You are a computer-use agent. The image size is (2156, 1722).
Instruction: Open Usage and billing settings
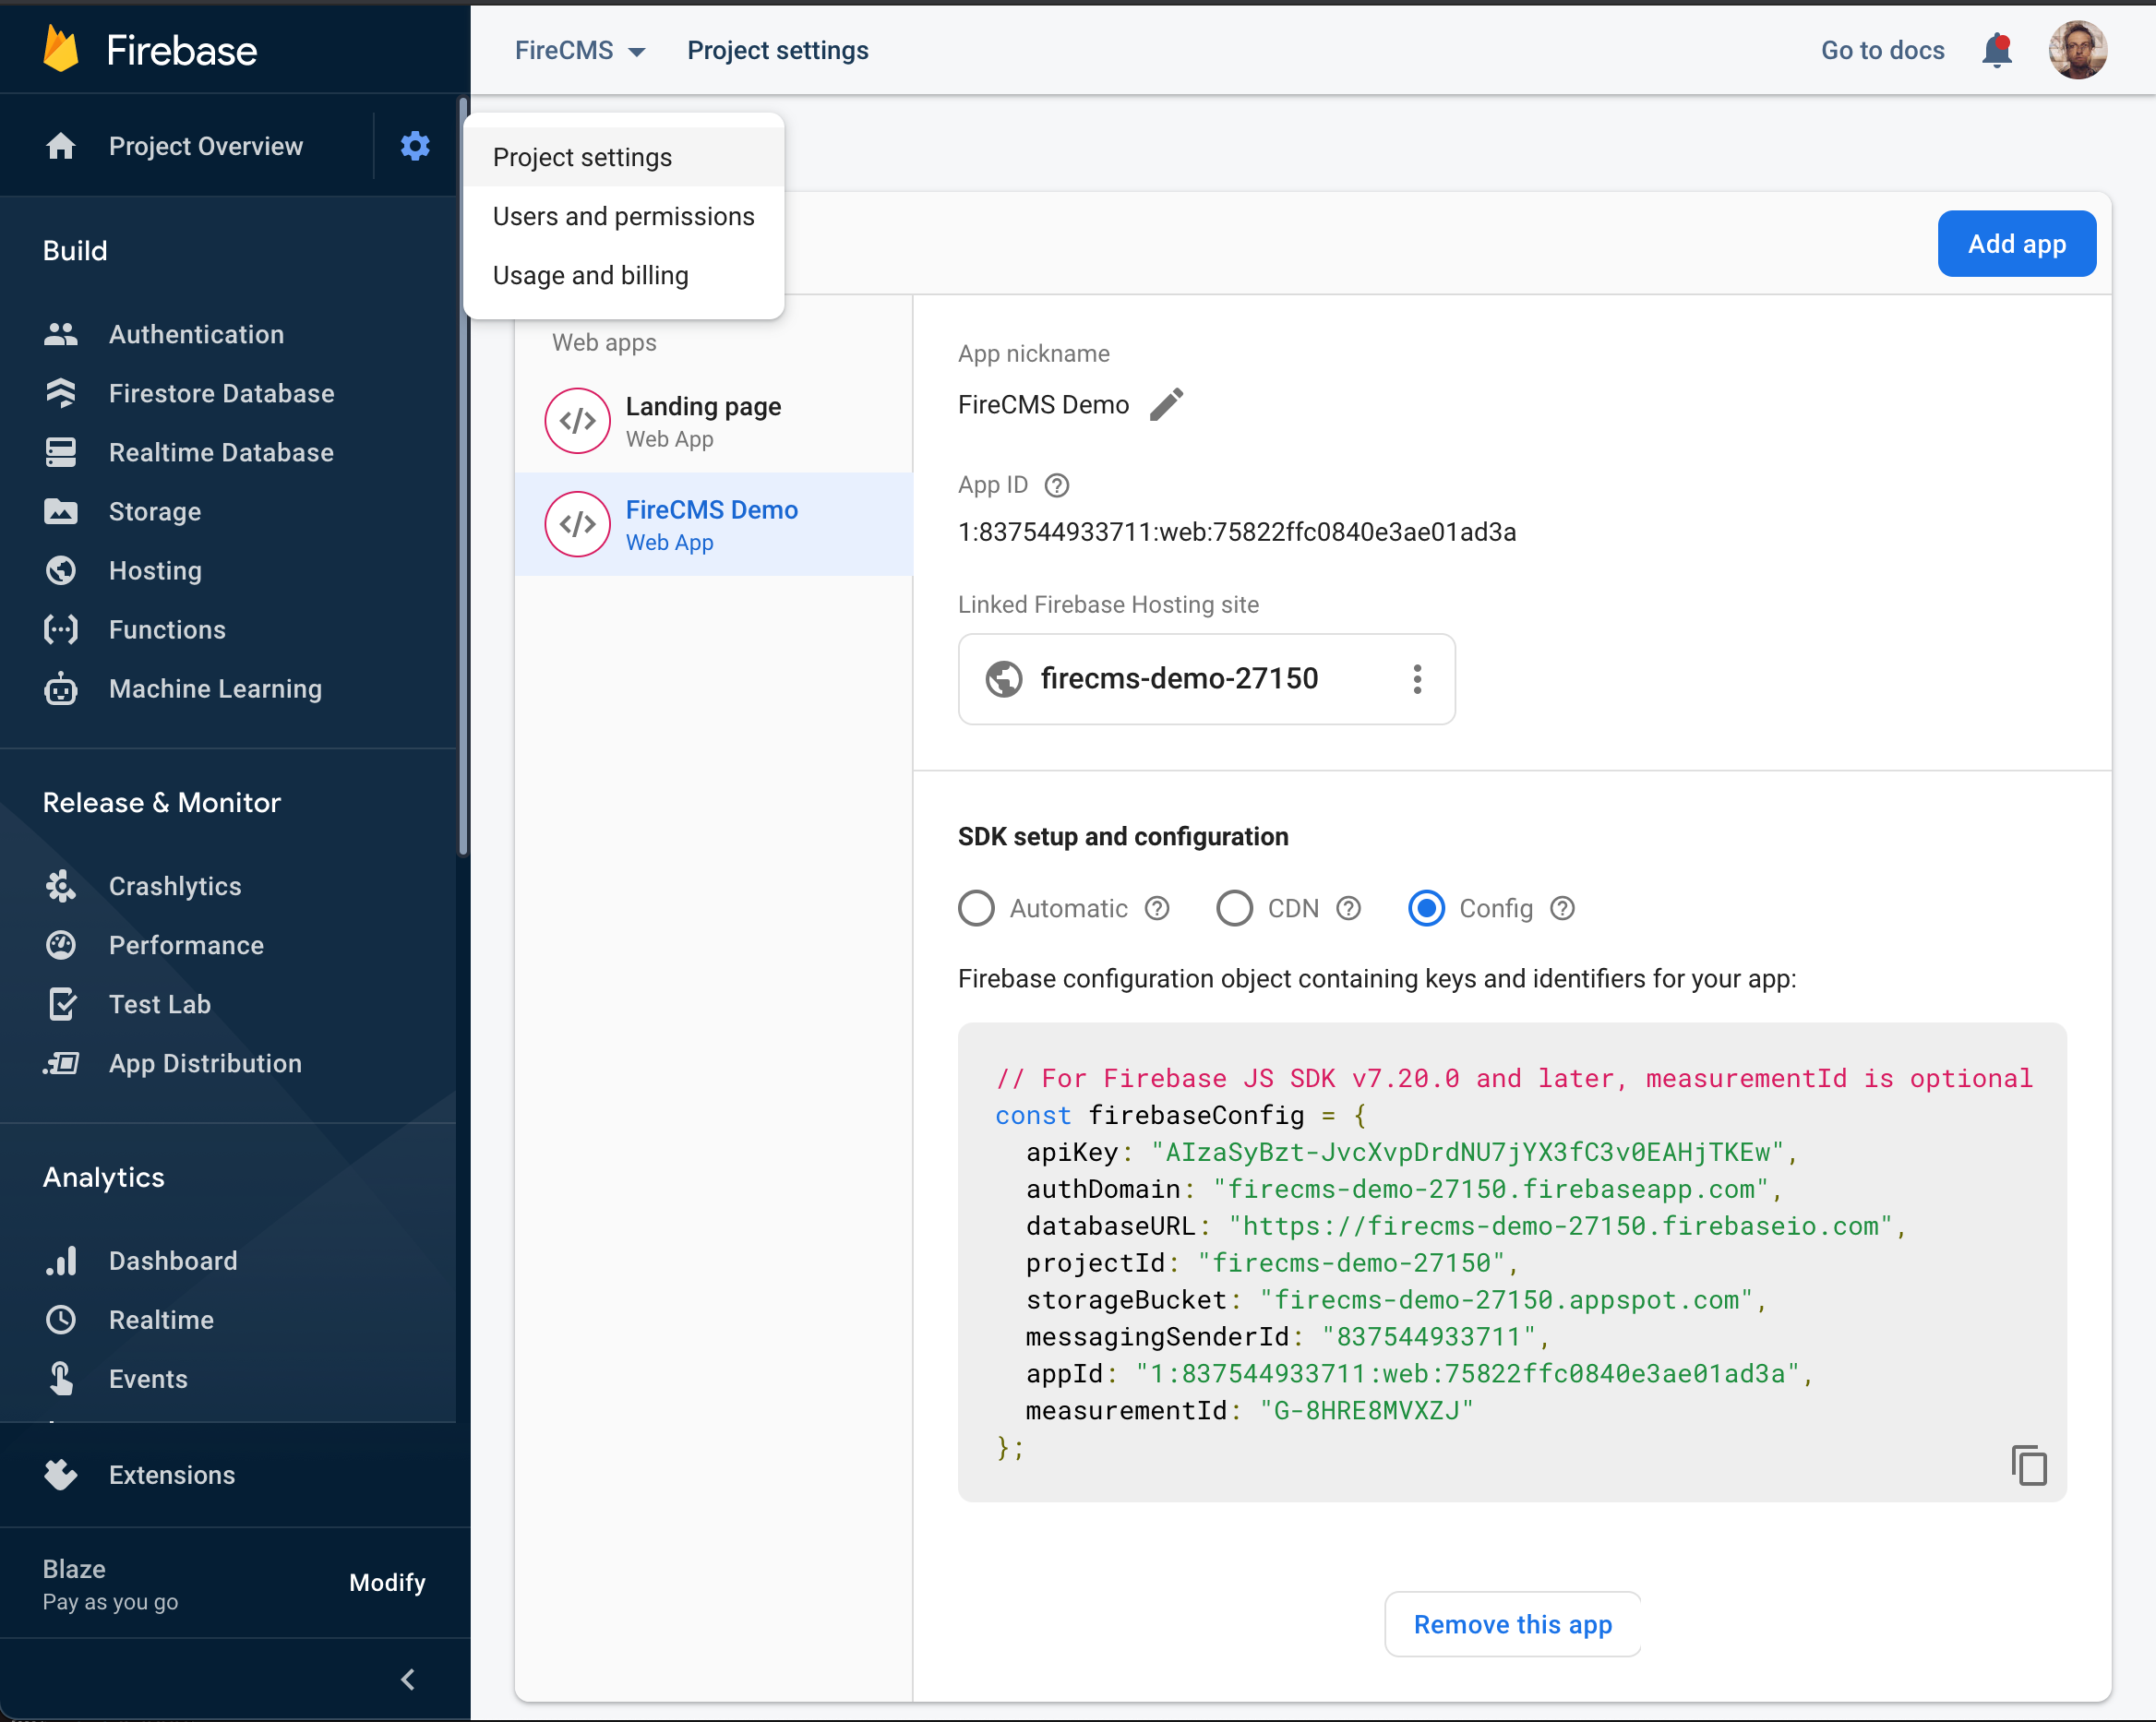[x=590, y=275]
